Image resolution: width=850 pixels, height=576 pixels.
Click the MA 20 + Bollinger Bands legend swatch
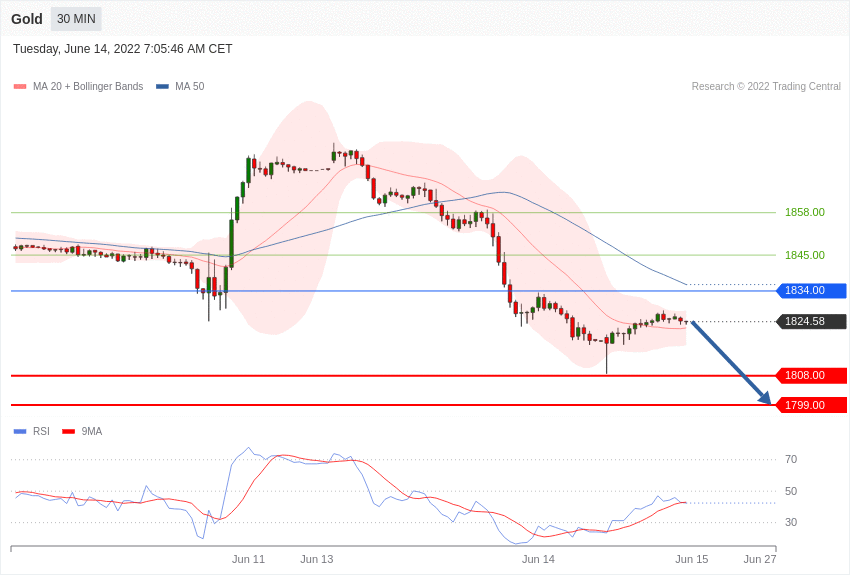pos(20,87)
